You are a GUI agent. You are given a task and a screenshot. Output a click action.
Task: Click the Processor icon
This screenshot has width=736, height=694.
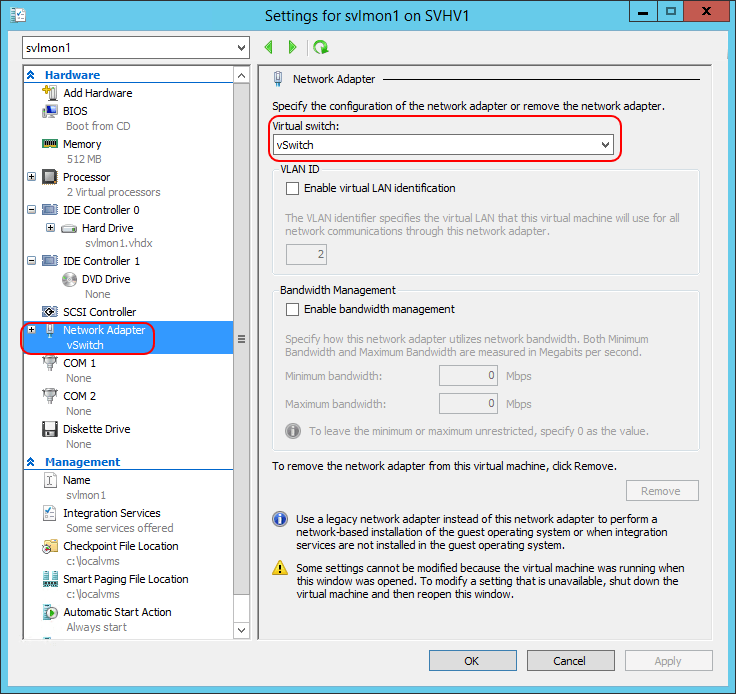coord(50,177)
